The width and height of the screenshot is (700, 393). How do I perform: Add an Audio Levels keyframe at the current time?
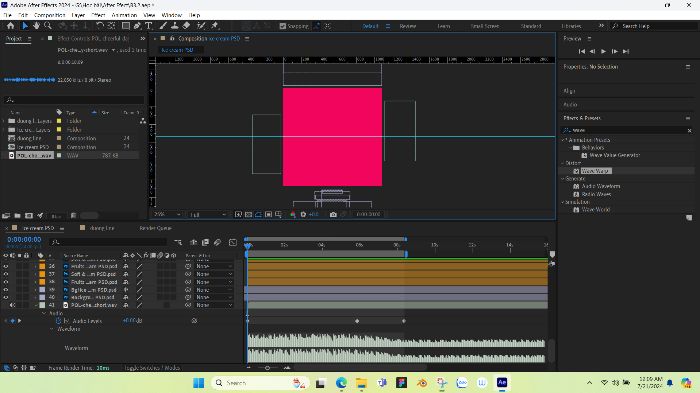[x=12, y=321]
